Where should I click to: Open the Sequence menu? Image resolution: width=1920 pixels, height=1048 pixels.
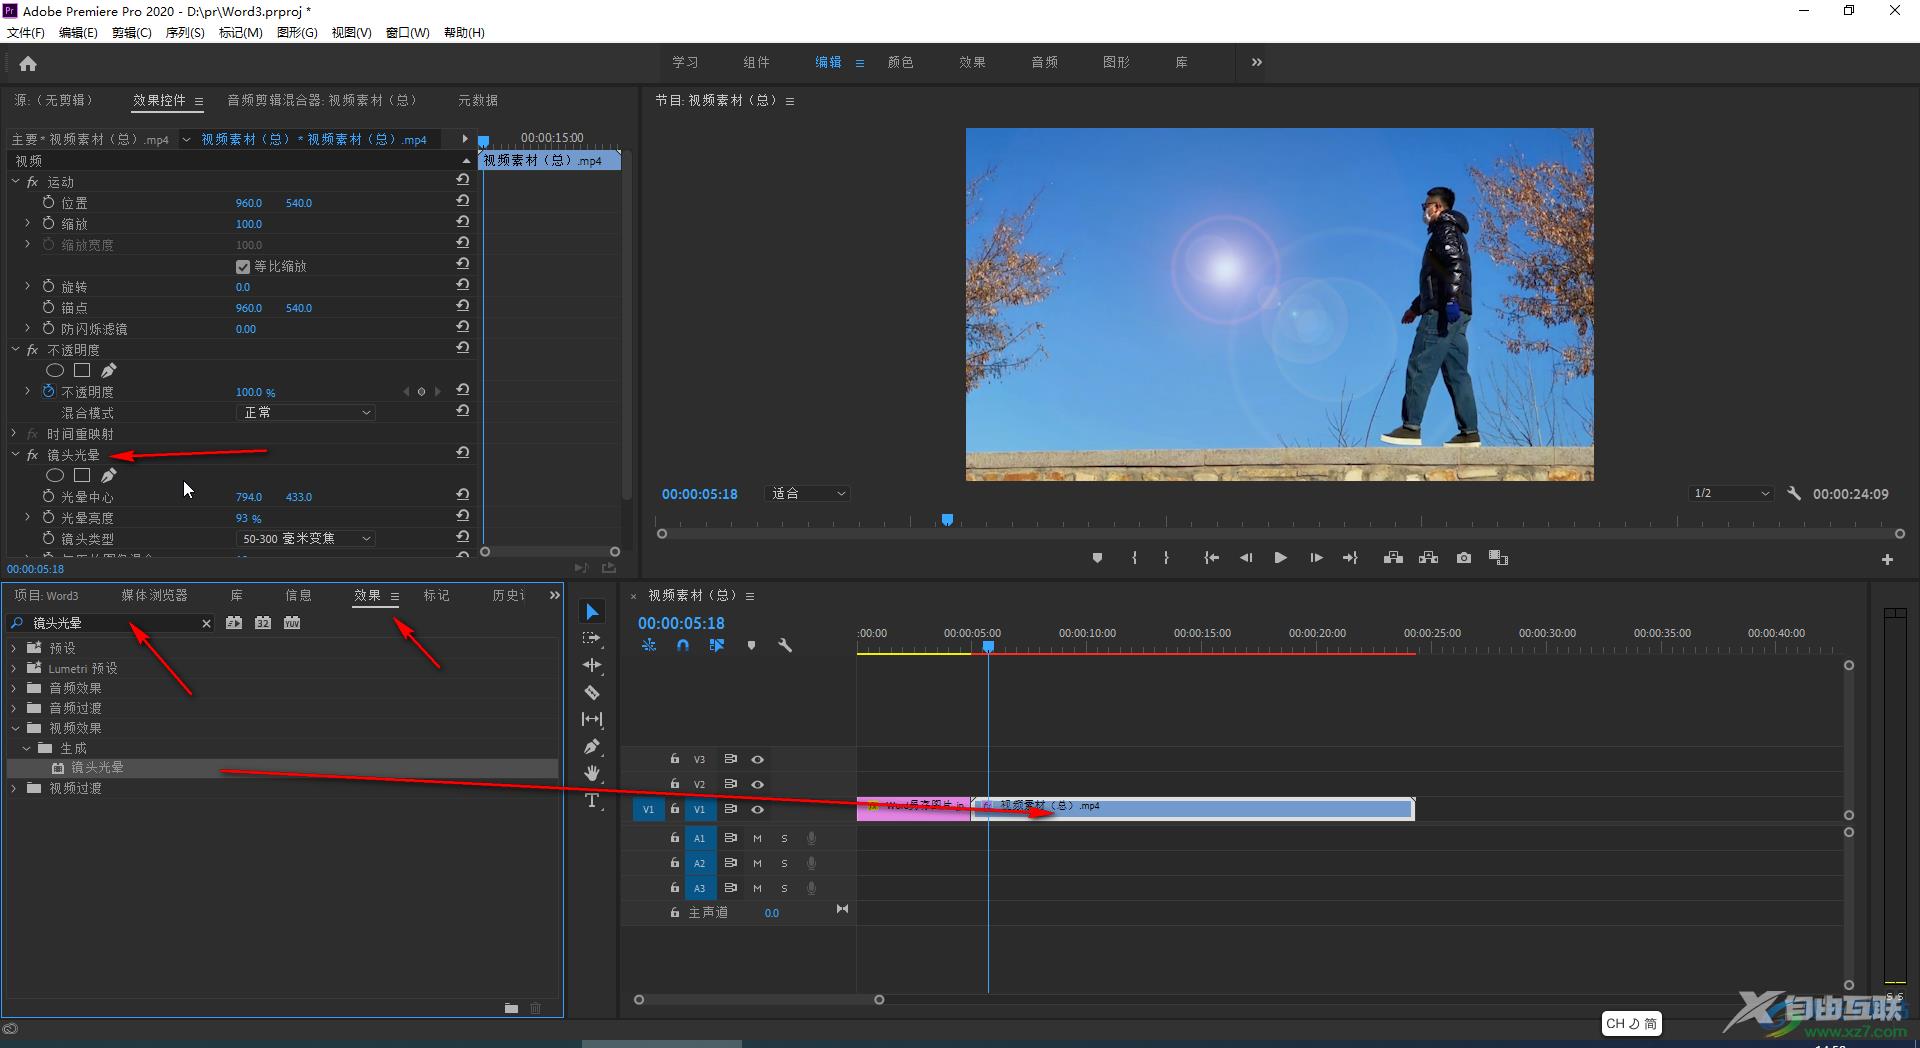[185, 33]
